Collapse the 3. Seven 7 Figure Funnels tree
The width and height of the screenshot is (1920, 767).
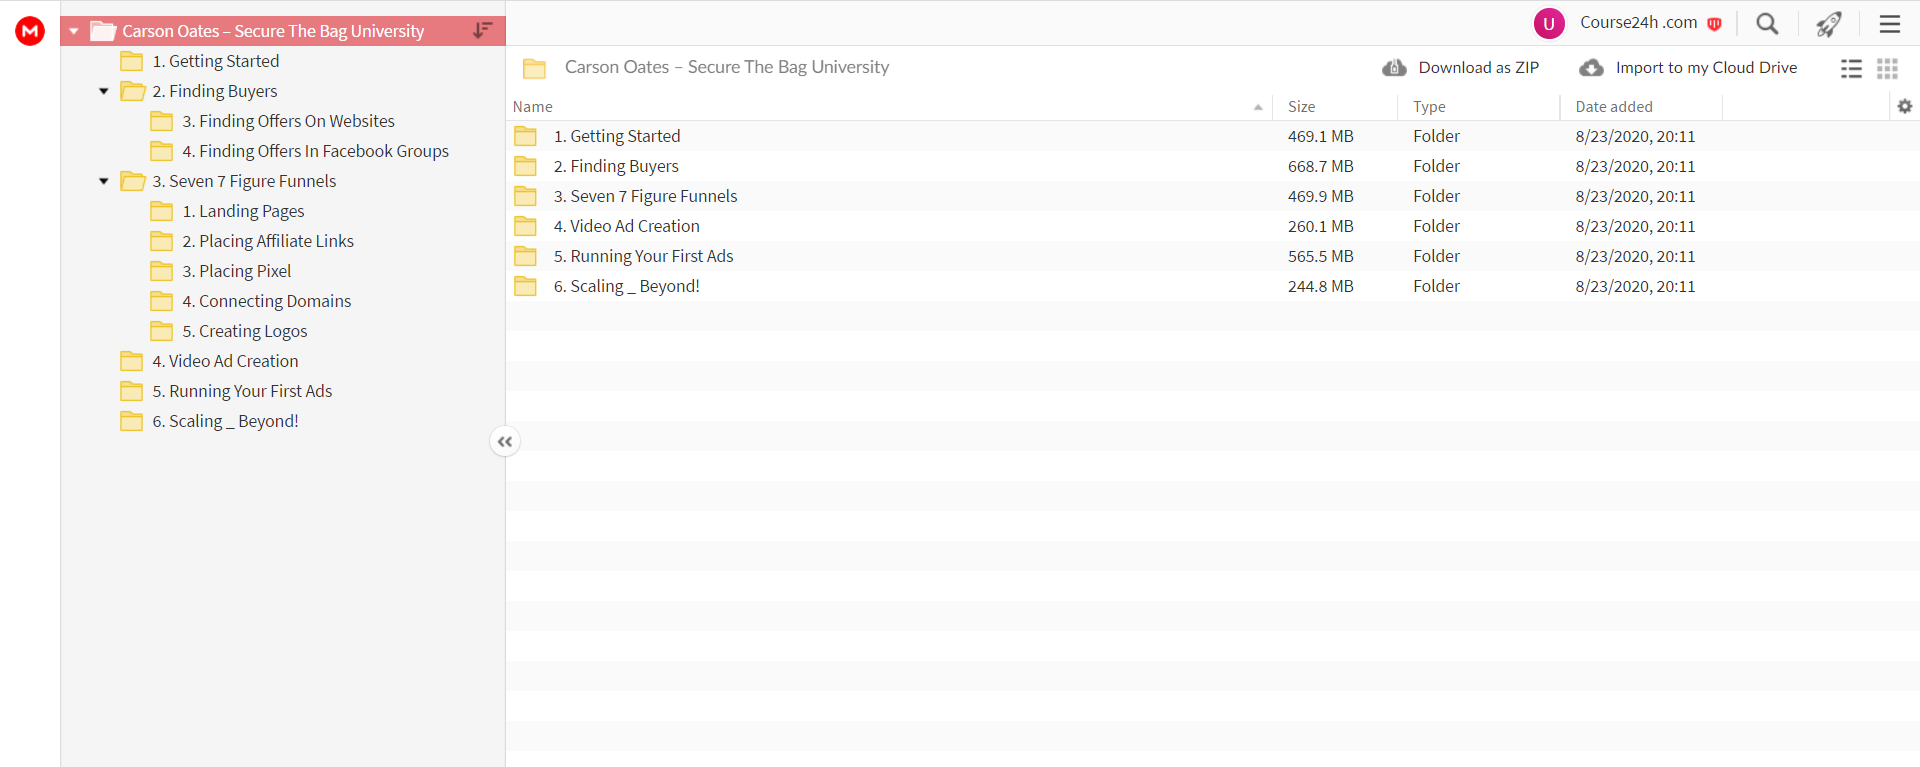pos(104,181)
